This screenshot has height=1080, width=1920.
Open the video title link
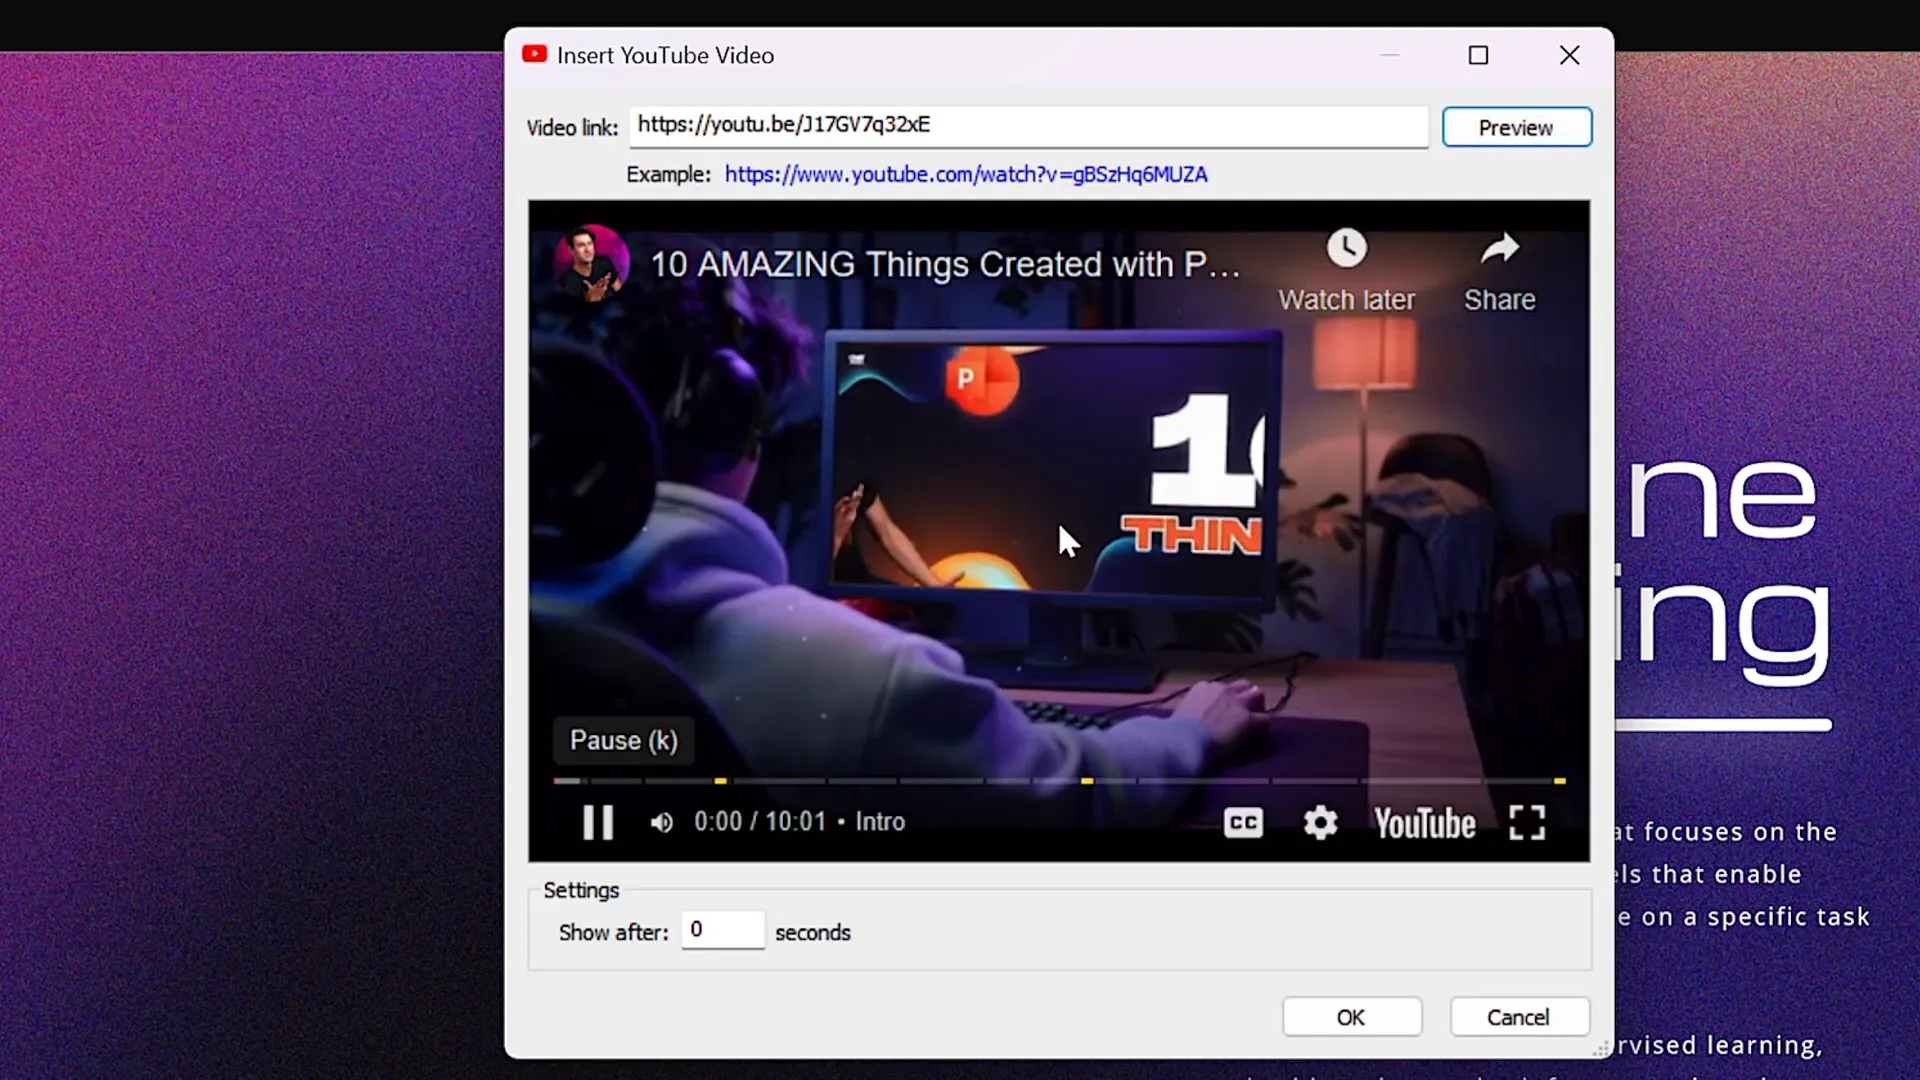tap(945, 264)
